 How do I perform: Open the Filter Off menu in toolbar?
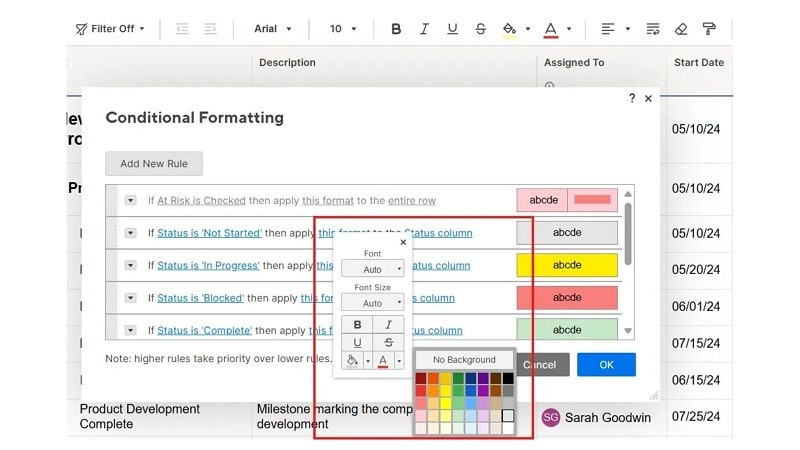click(x=110, y=29)
